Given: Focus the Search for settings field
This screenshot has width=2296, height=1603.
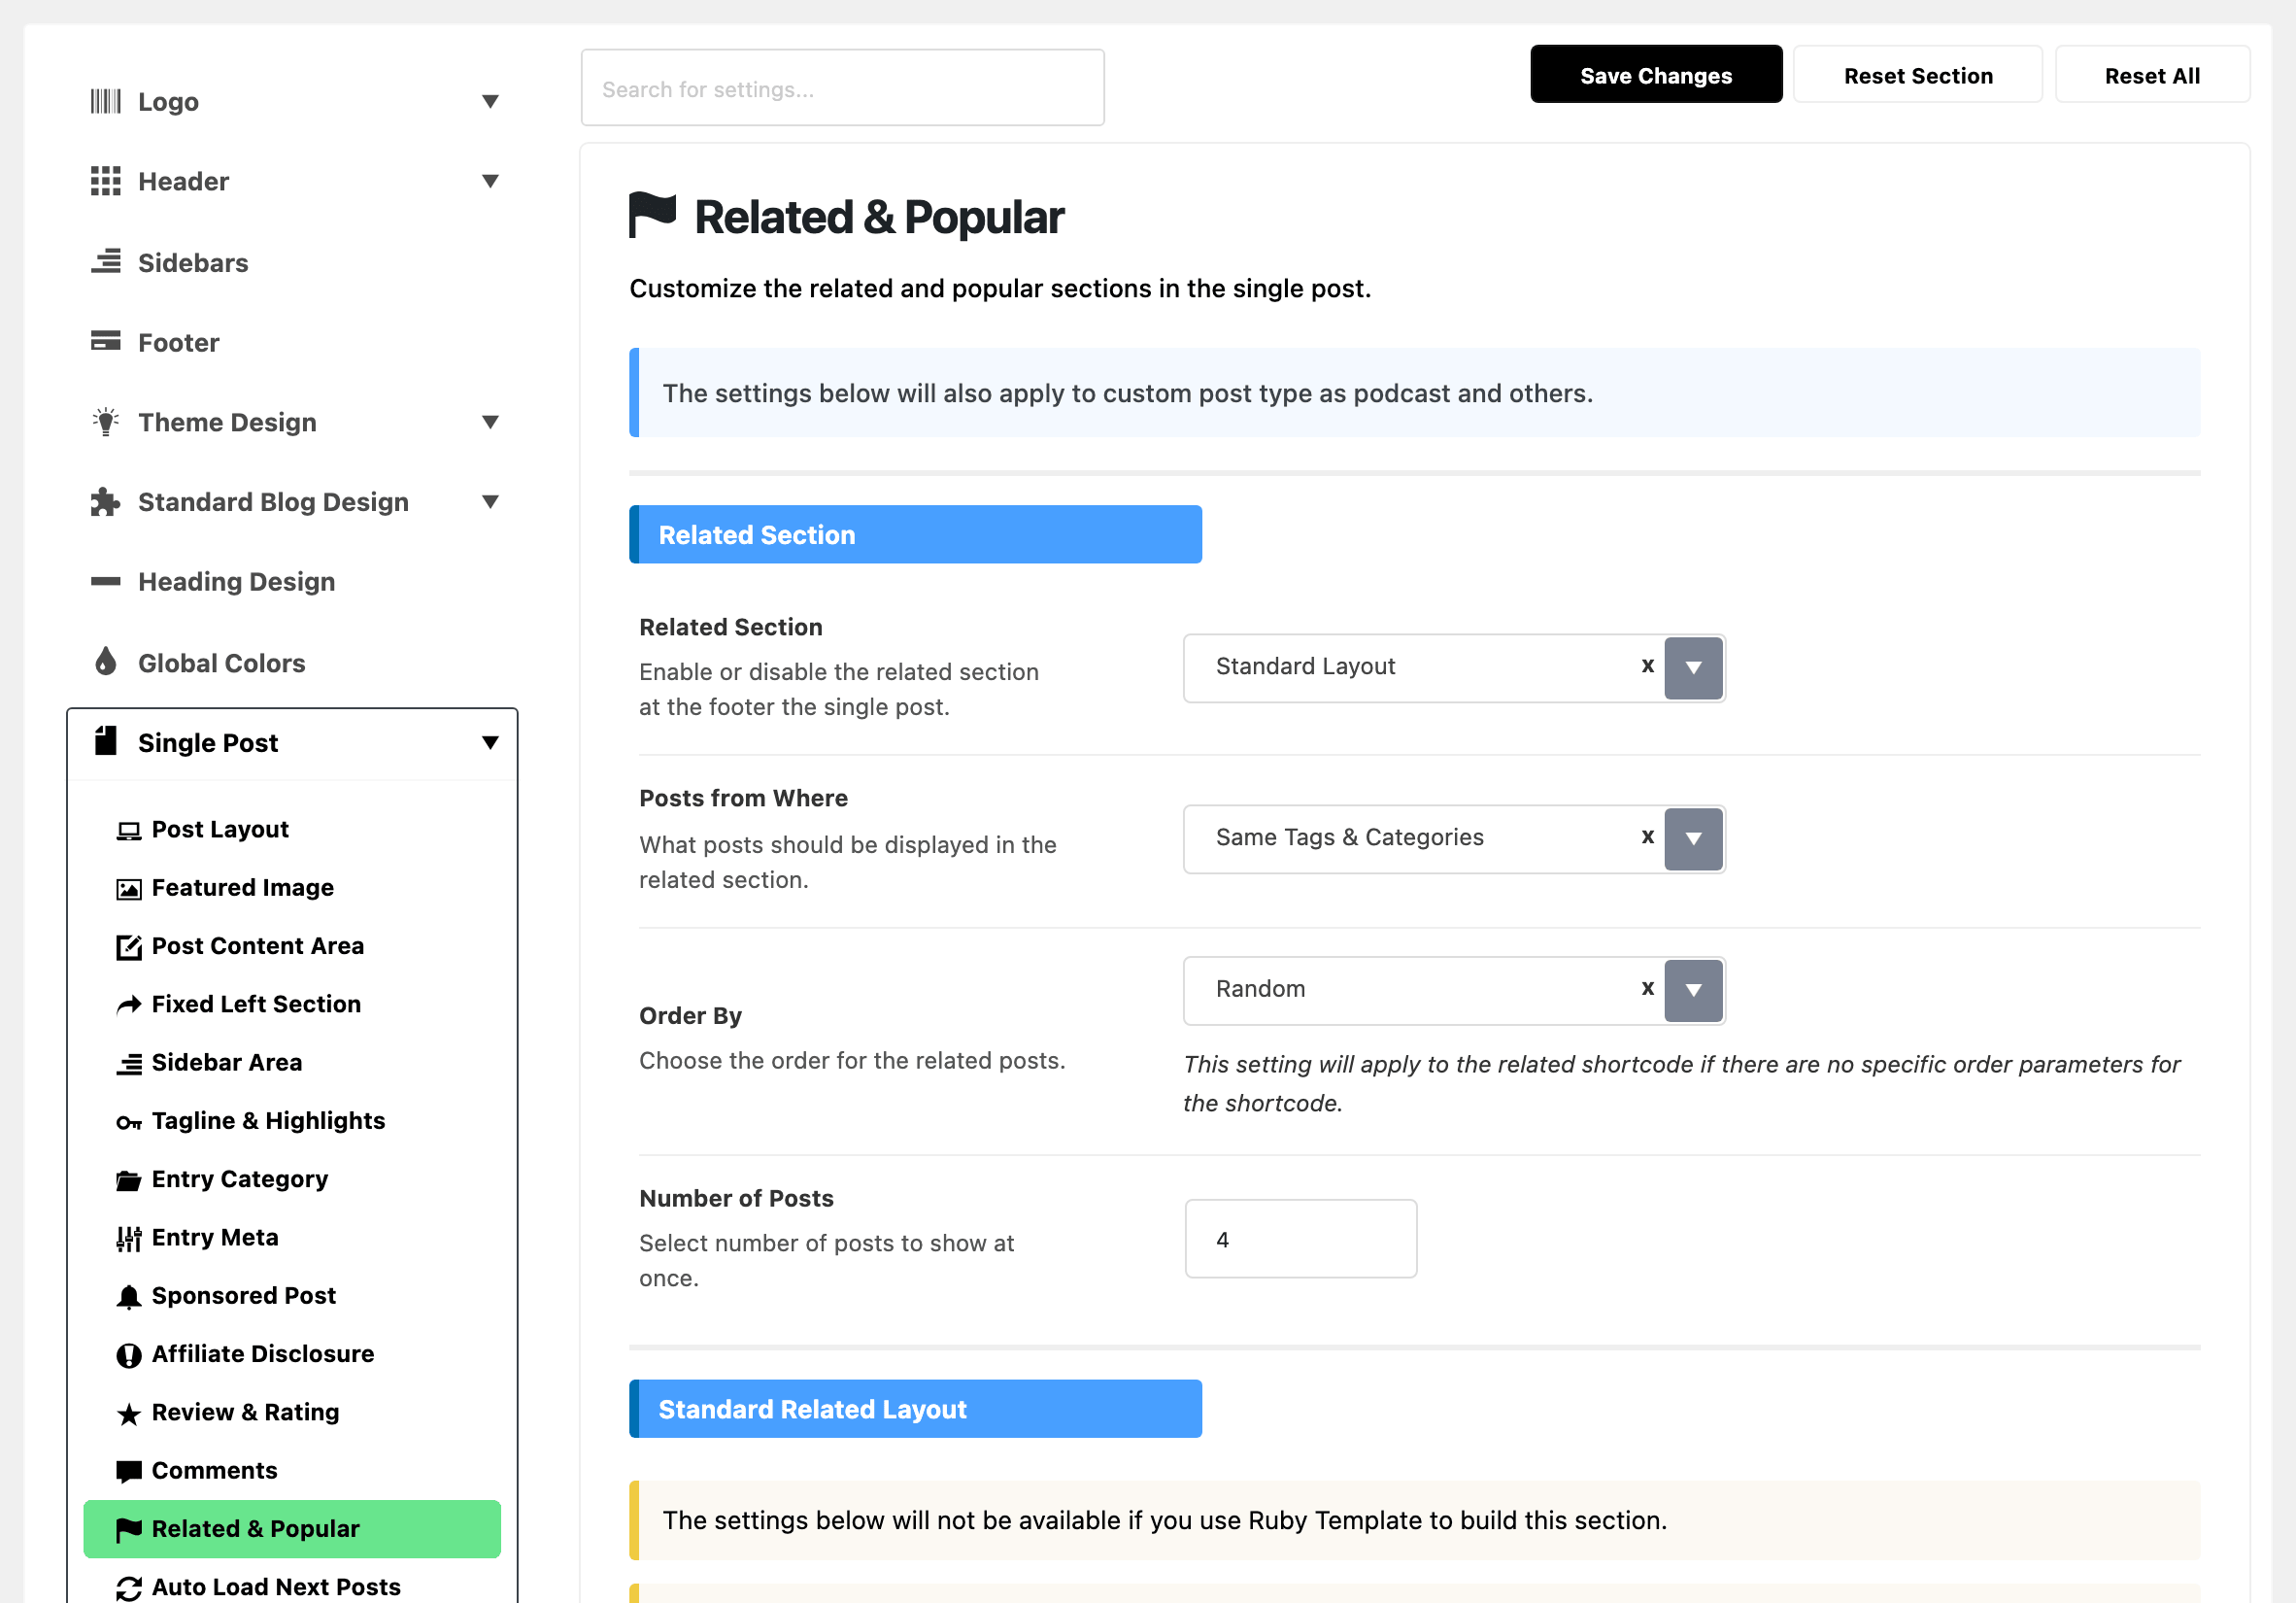Looking at the screenshot, I should click(842, 88).
